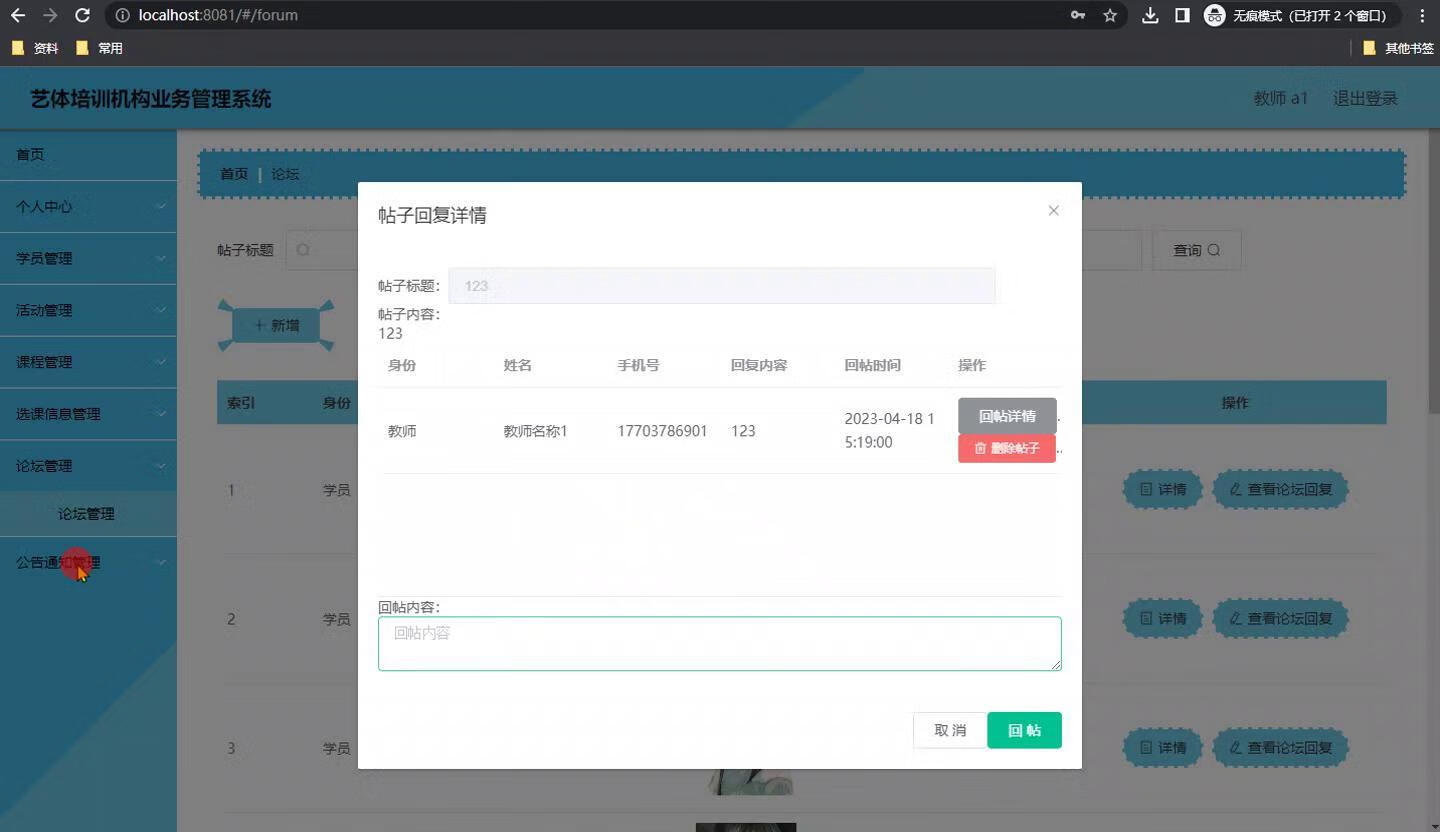1440x832 pixels.
Task: Click the 艺体培训机构业务管理系统 title
Action: [151, 99]
